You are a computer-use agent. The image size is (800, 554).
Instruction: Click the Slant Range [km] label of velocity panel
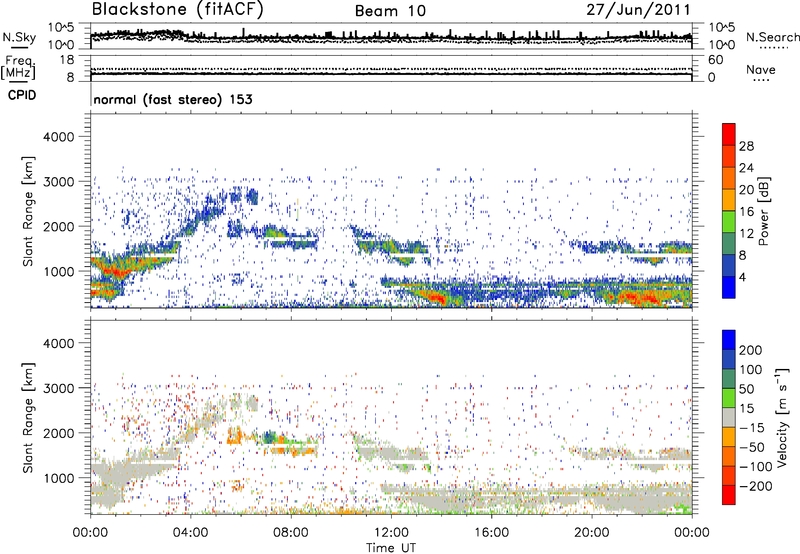click(x=28, y=418)
